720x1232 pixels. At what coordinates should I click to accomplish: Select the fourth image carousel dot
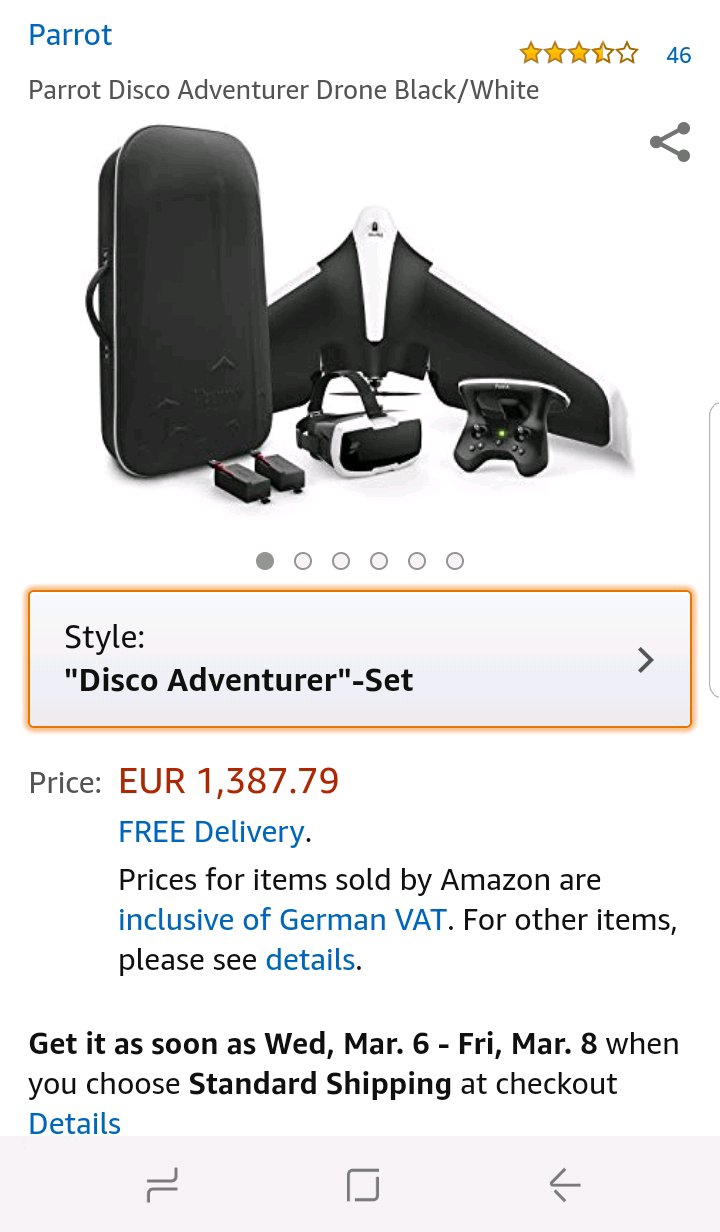coord(379,561)
